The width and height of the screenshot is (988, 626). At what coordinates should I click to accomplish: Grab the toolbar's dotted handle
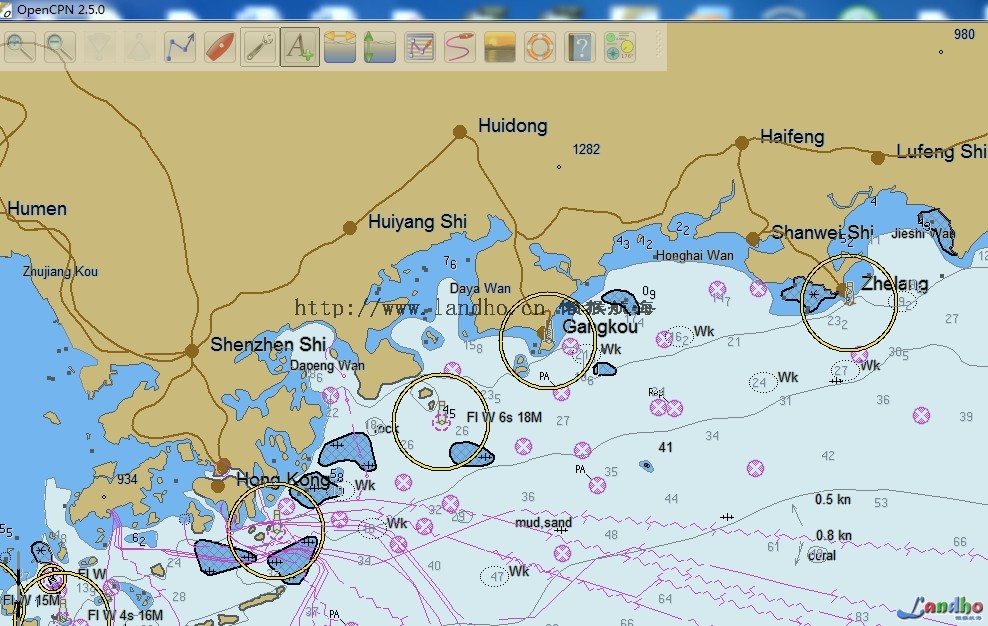click(x=658, y=45)
